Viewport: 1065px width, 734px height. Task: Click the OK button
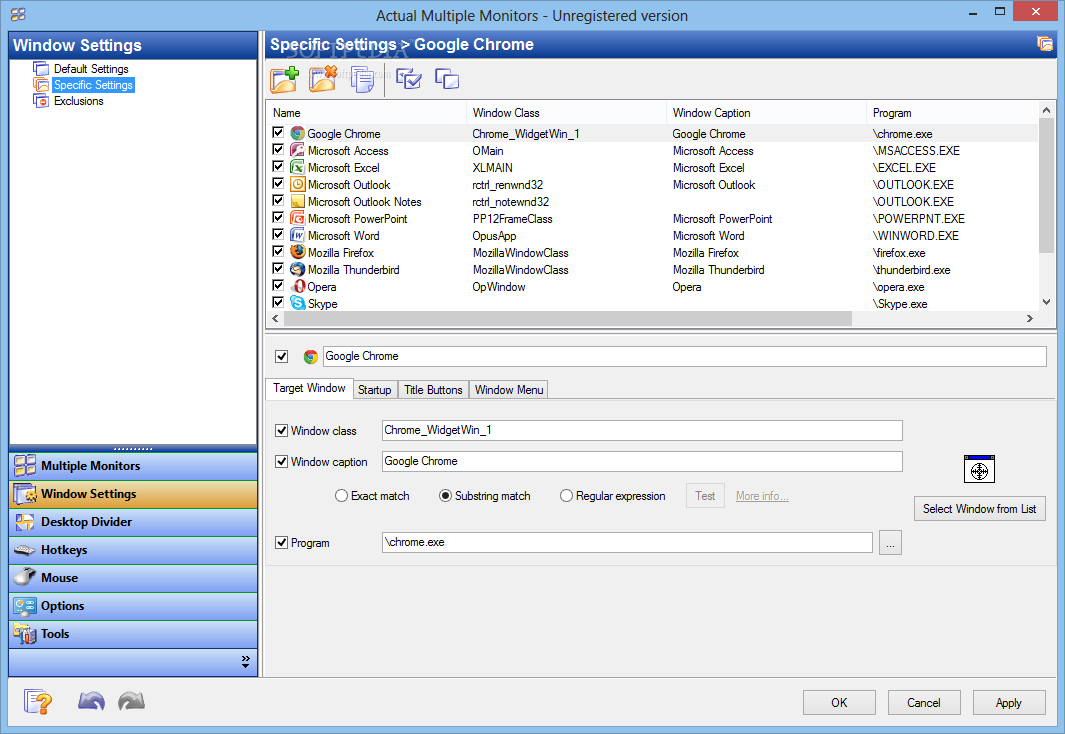coord(839,703)
